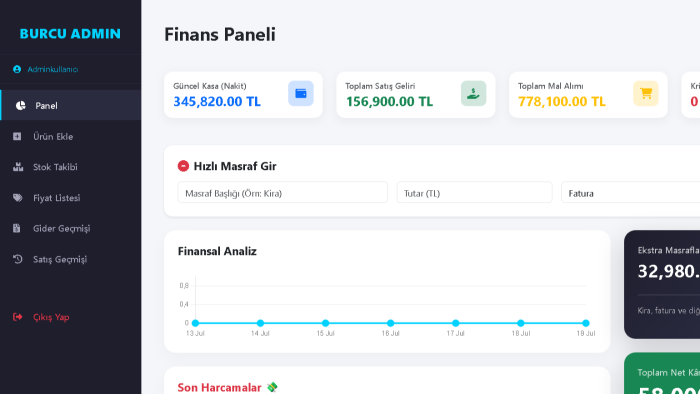This screenshot has width=700, height=394.
Task: Click the red minus icon beside Hızlı Masraf Gir
Action: tap(183, 166)
